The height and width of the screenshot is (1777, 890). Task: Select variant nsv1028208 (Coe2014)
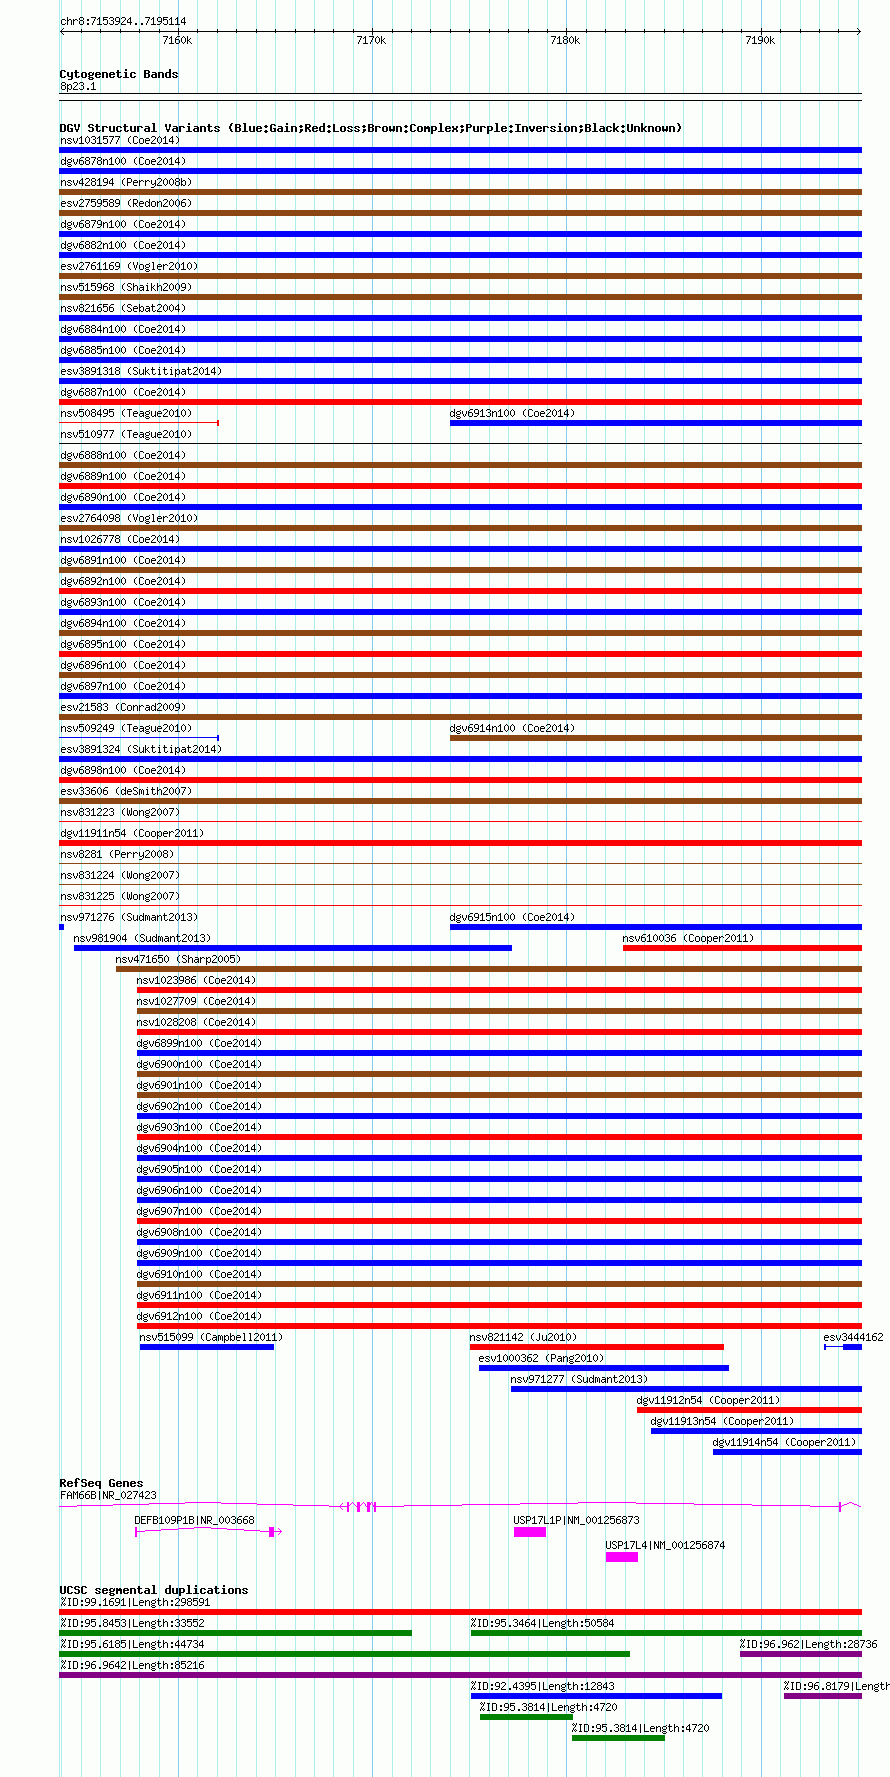(499, 1032)
